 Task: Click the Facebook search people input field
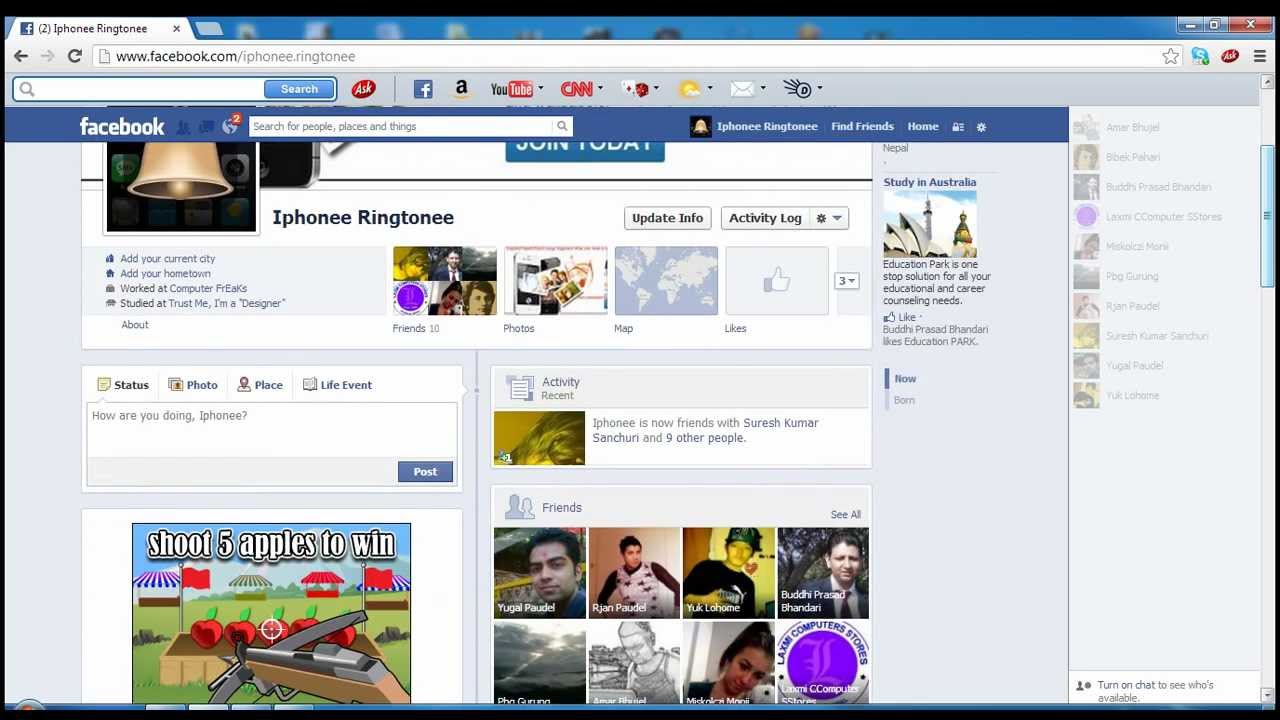[x=402, y=126]
